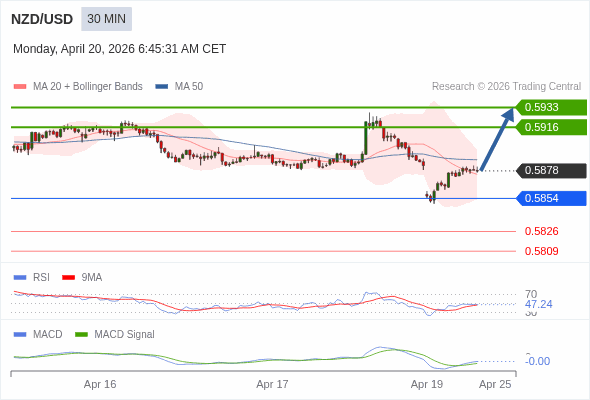This screenshot has height=400, width=590.
Task: Click the MA 50 legend label
Action: (189, 87)
